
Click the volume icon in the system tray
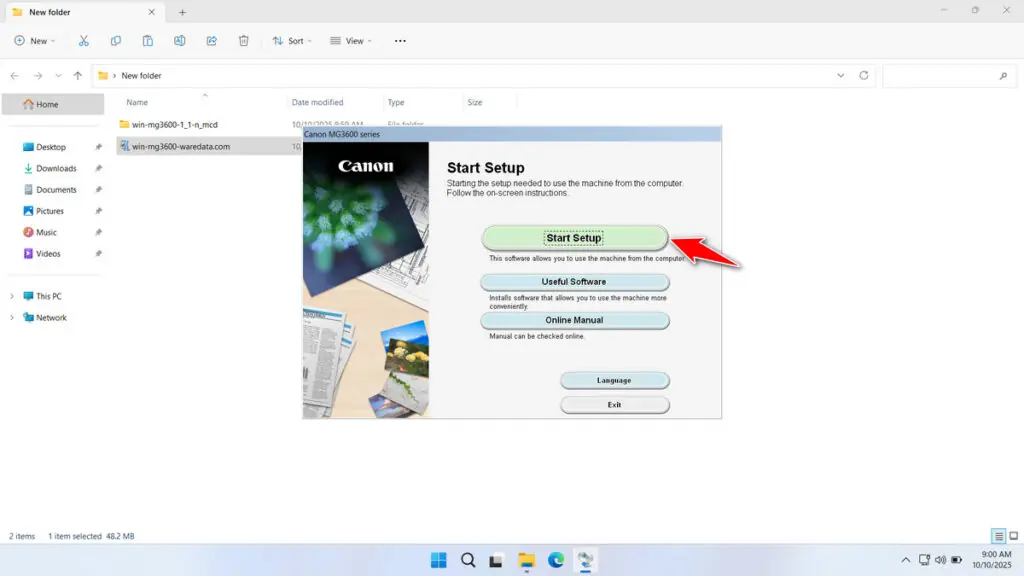(x=941, y=560)
